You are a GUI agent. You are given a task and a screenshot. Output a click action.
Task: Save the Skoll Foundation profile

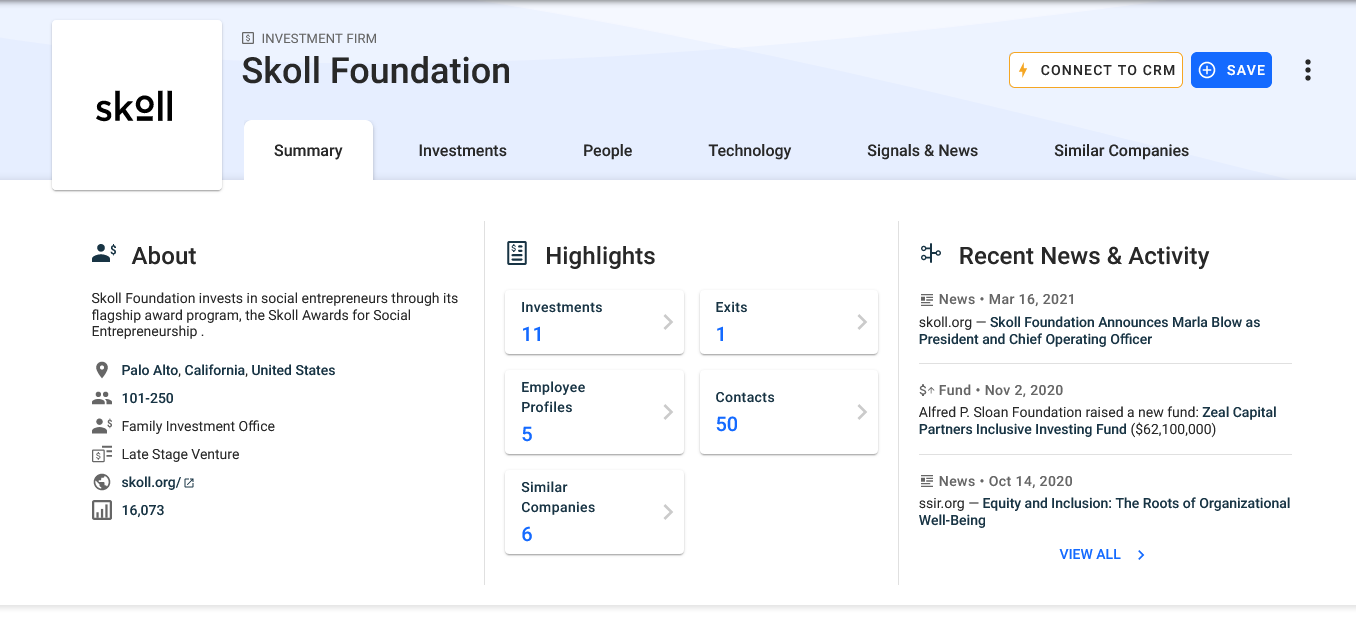(1231, 70)
